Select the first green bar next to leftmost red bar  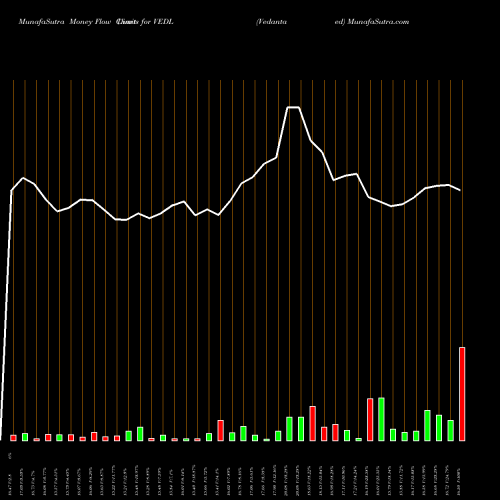[25, 437]
